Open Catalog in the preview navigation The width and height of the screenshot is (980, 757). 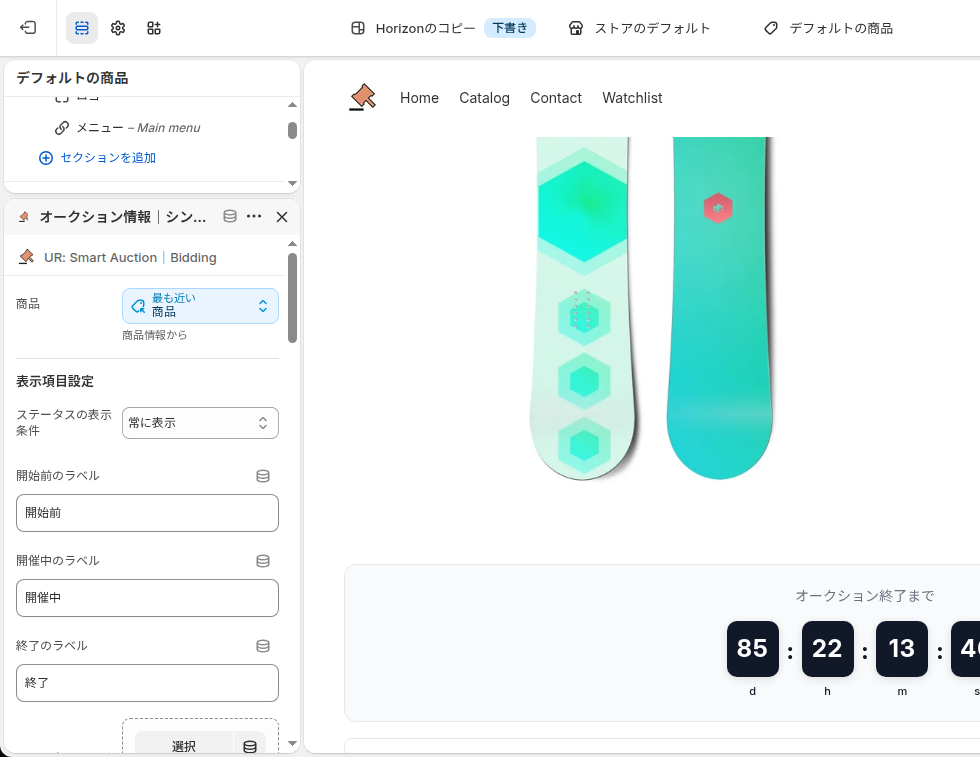484,98
